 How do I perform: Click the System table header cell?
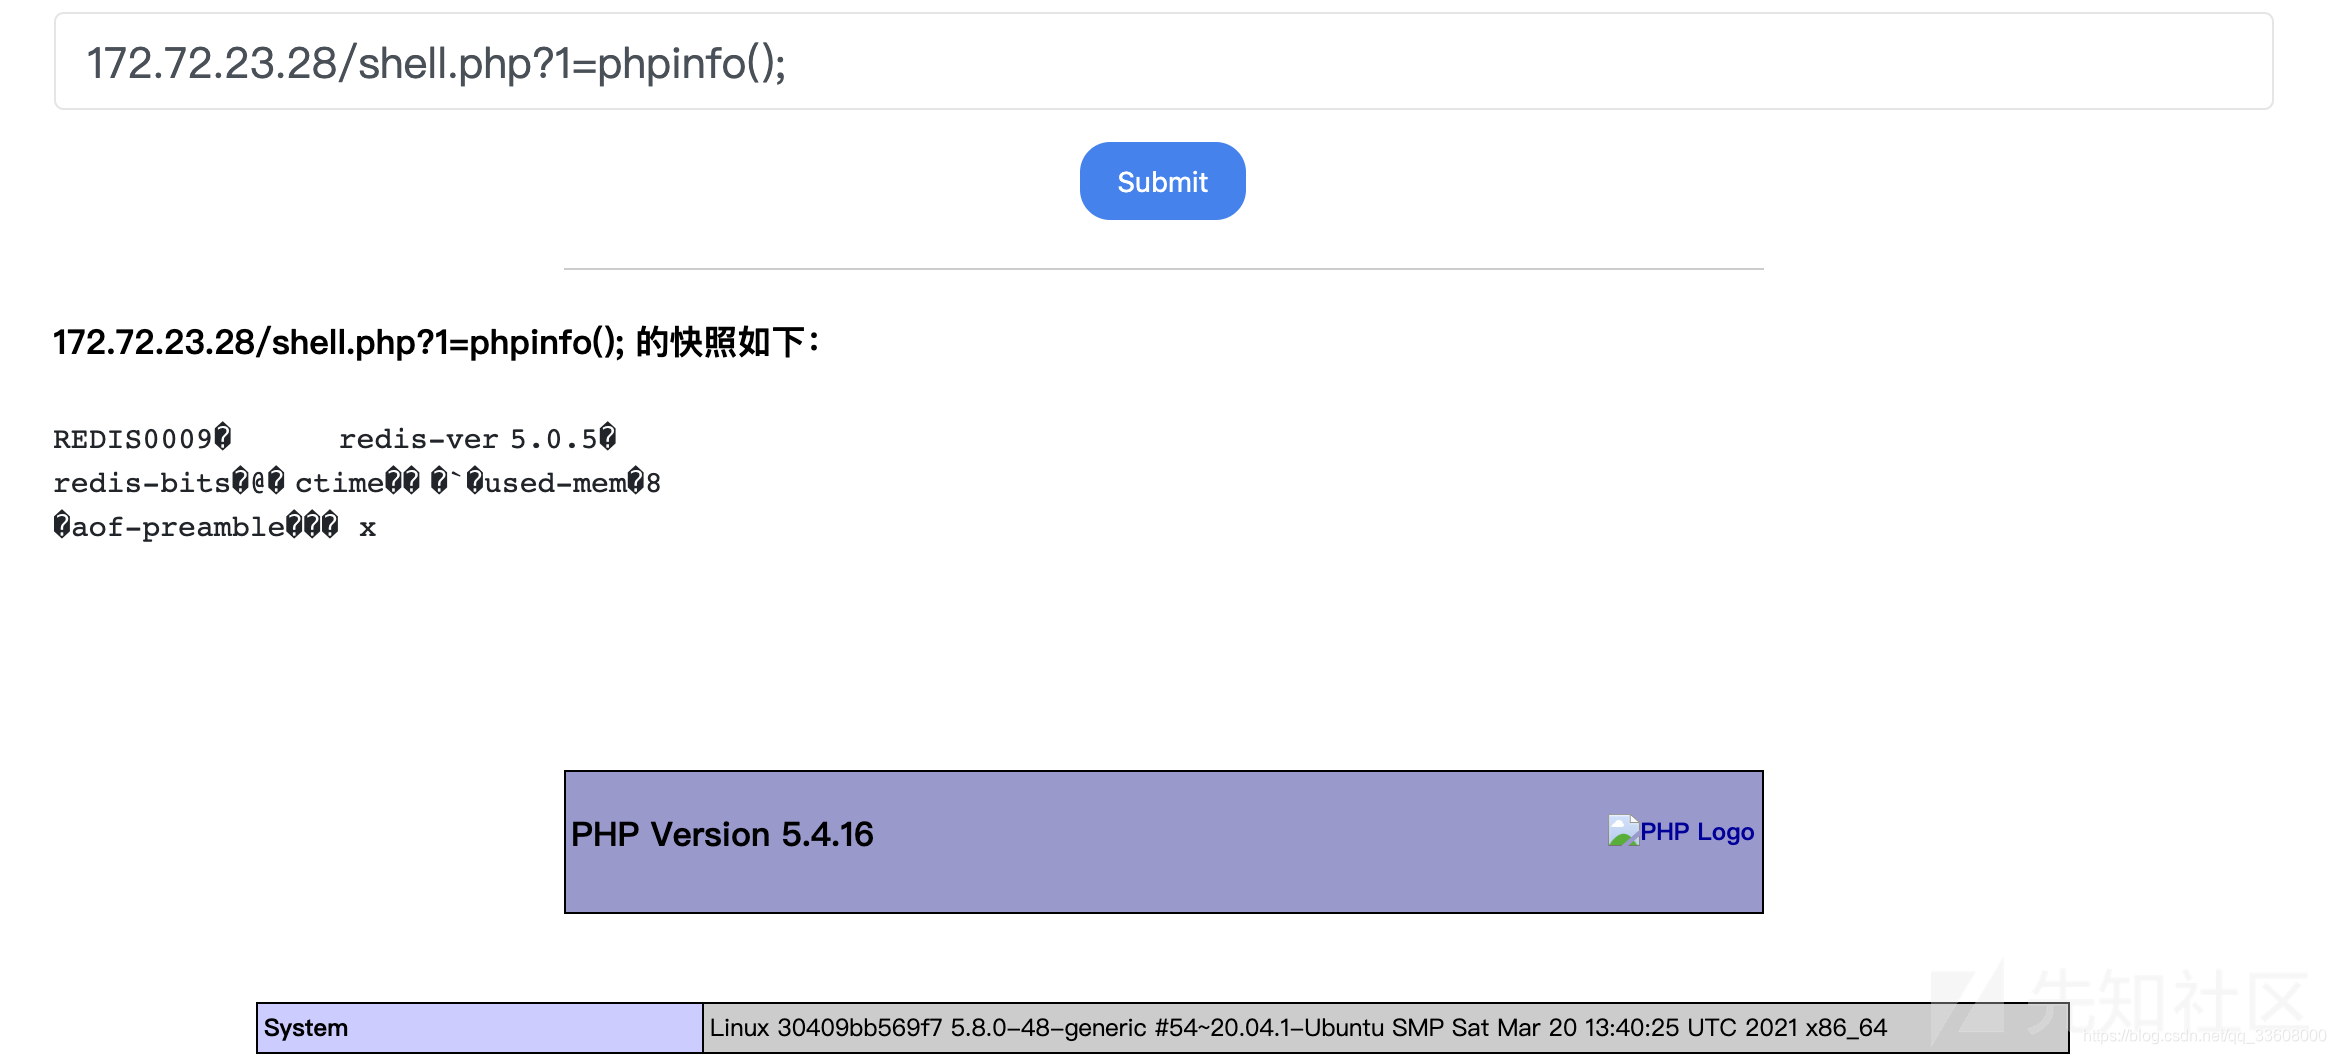pyautogui.click(x=480, y=1028)
